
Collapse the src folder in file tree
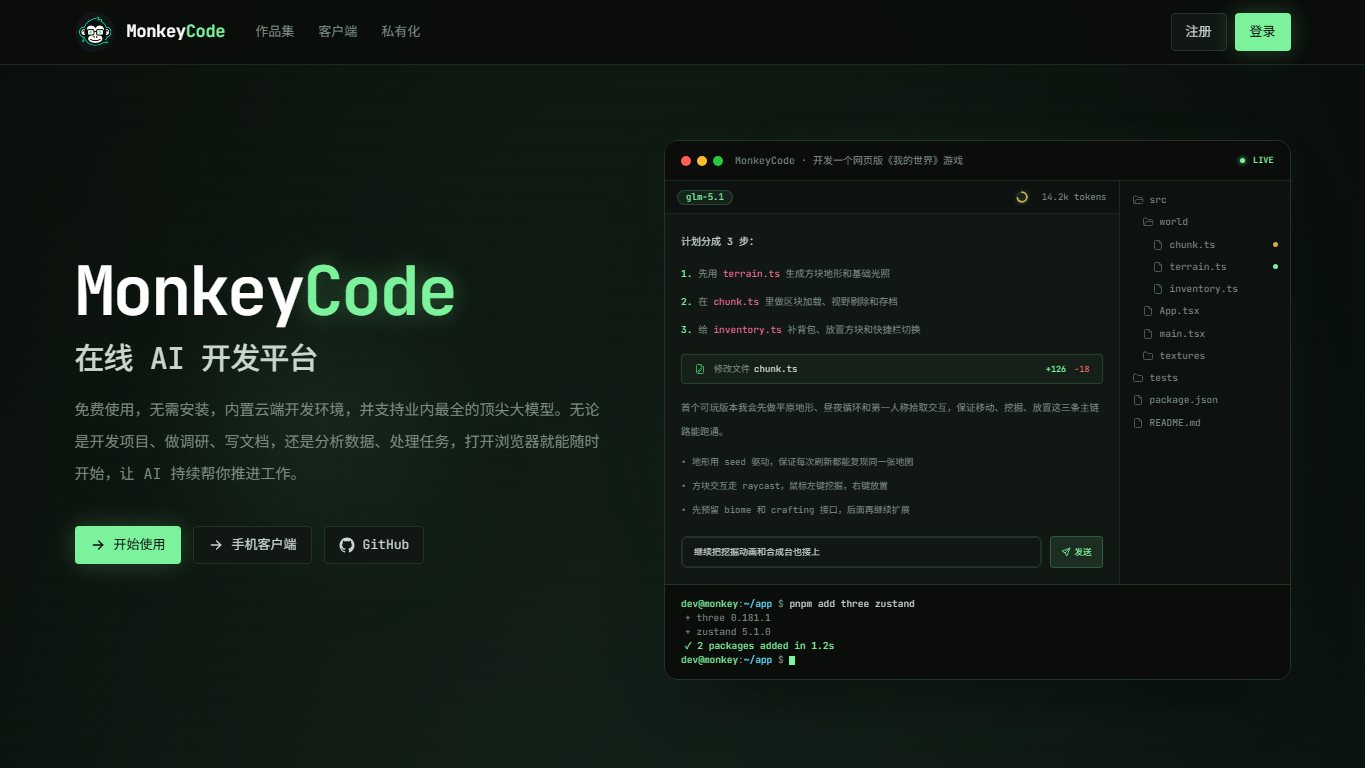click(1205, 200)
